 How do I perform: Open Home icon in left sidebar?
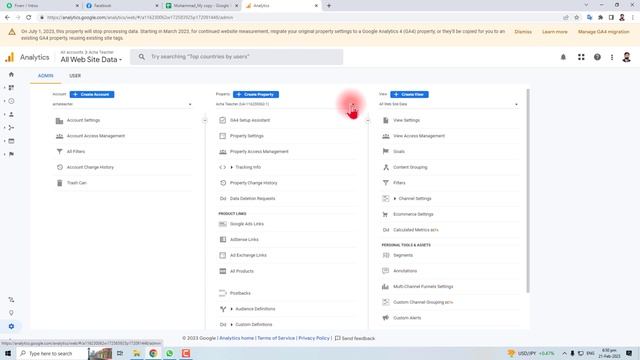(x=11, y=75)
